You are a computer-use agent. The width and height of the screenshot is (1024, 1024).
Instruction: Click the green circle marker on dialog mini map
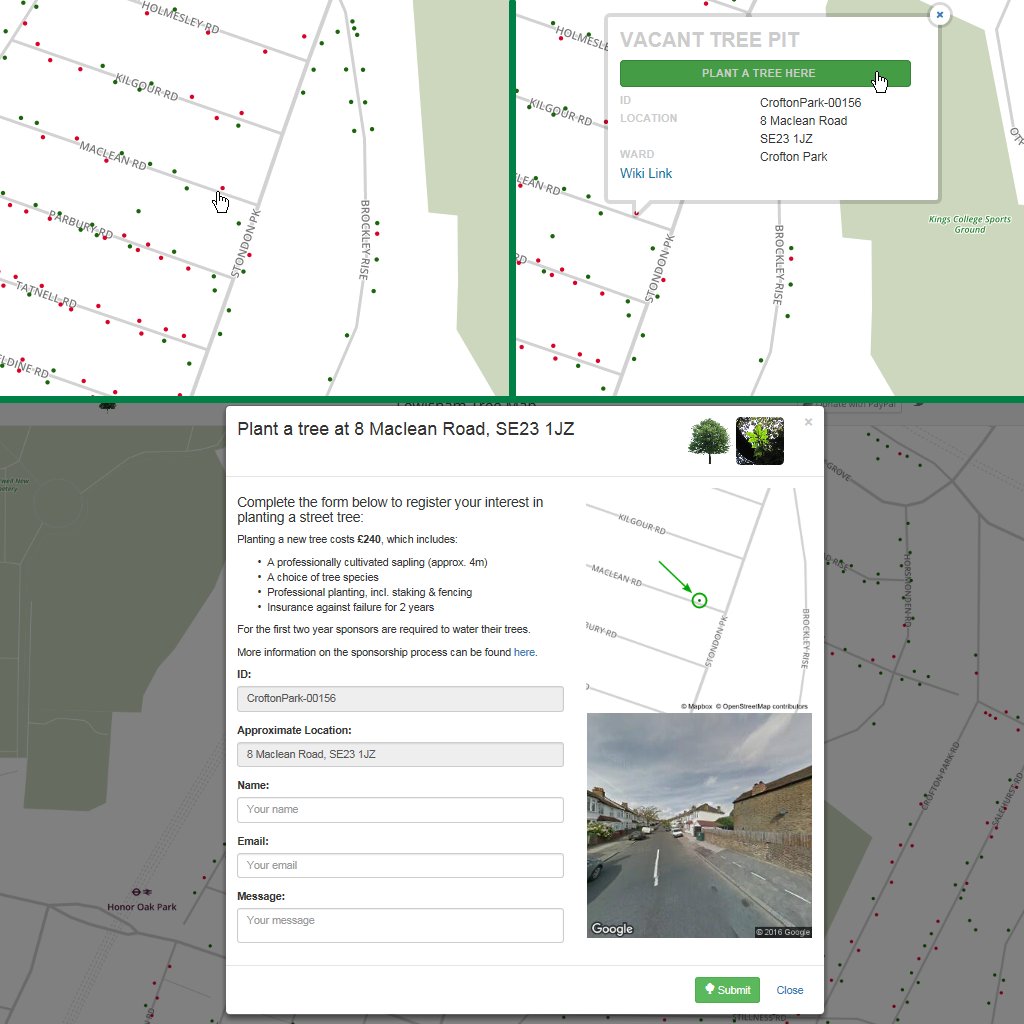coord(699,600)
